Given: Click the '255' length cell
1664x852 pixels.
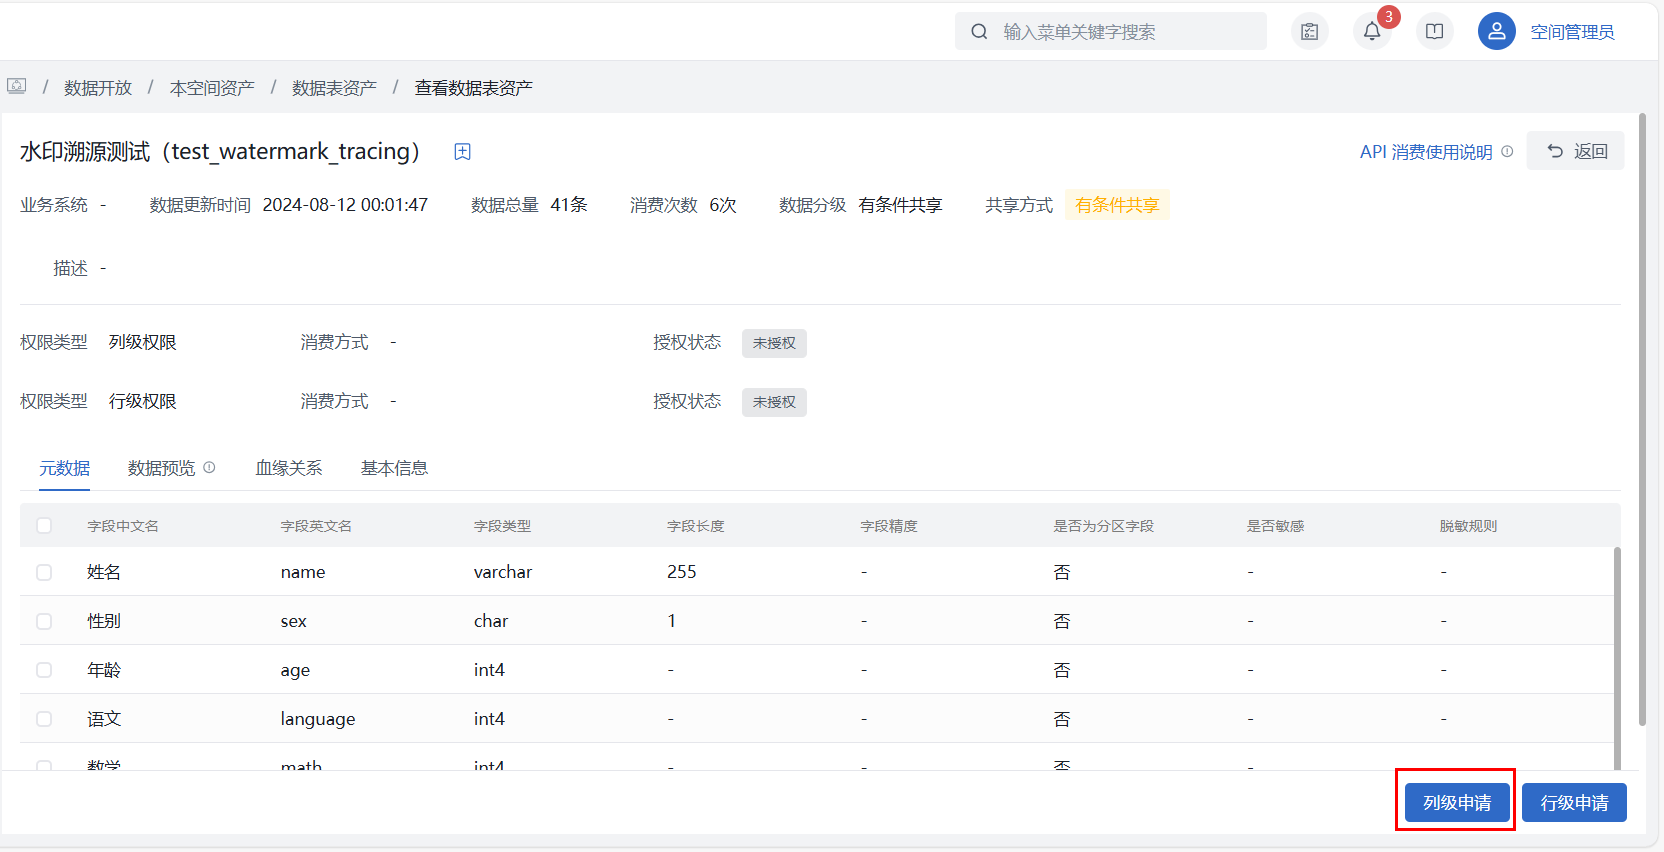Looking at the screenshot, I should point(682,572).
